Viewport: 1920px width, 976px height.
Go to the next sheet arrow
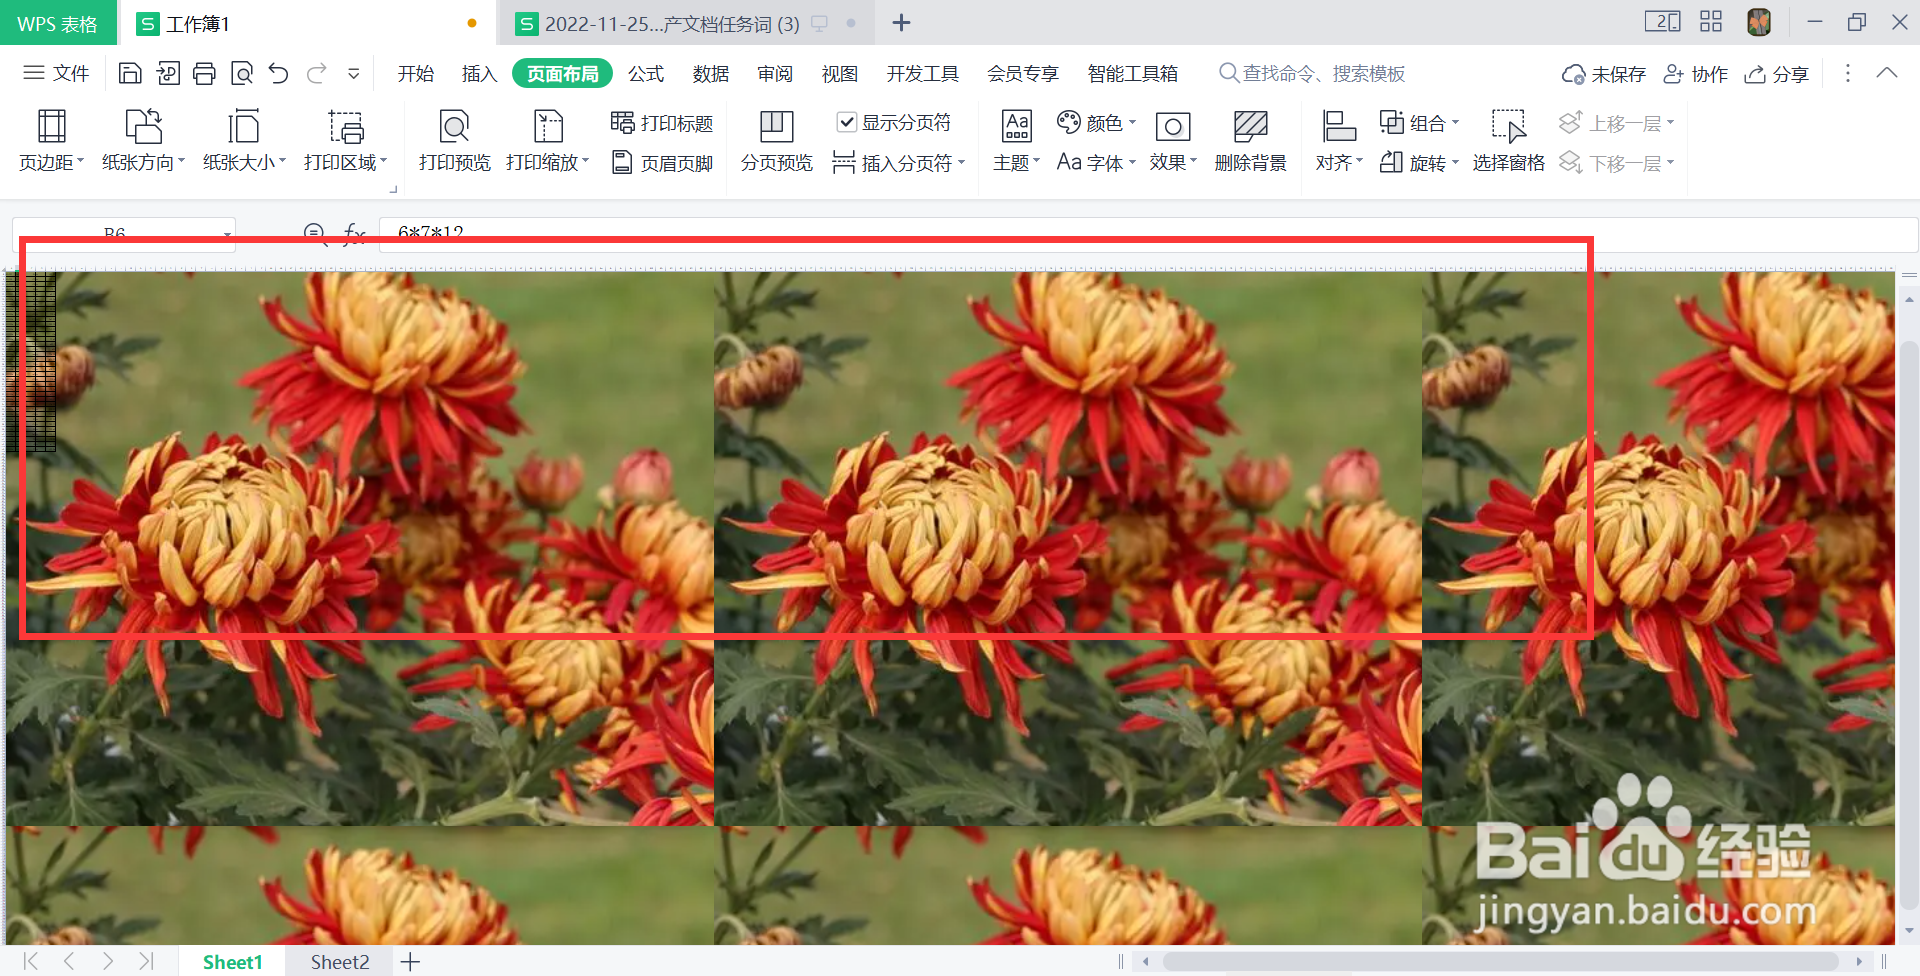(107, 961)
